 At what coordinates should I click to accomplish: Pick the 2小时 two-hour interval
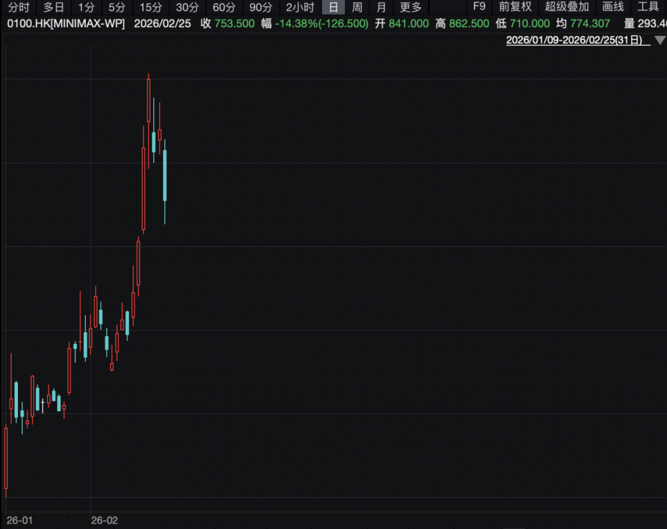[x=300, y=7]
